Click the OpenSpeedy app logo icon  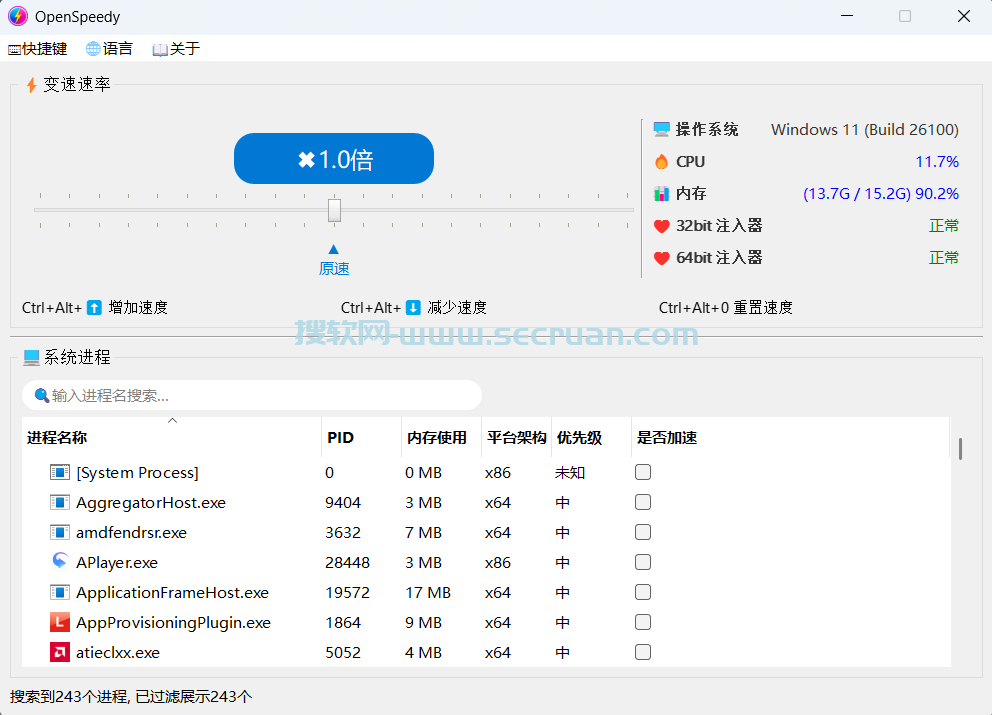click(18, 16)
